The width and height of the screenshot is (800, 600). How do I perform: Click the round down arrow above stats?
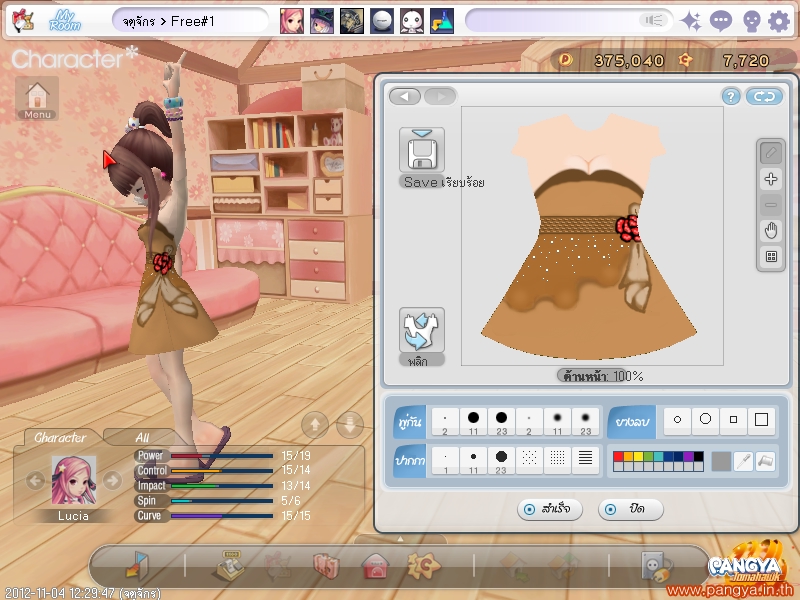click(350, 424)
